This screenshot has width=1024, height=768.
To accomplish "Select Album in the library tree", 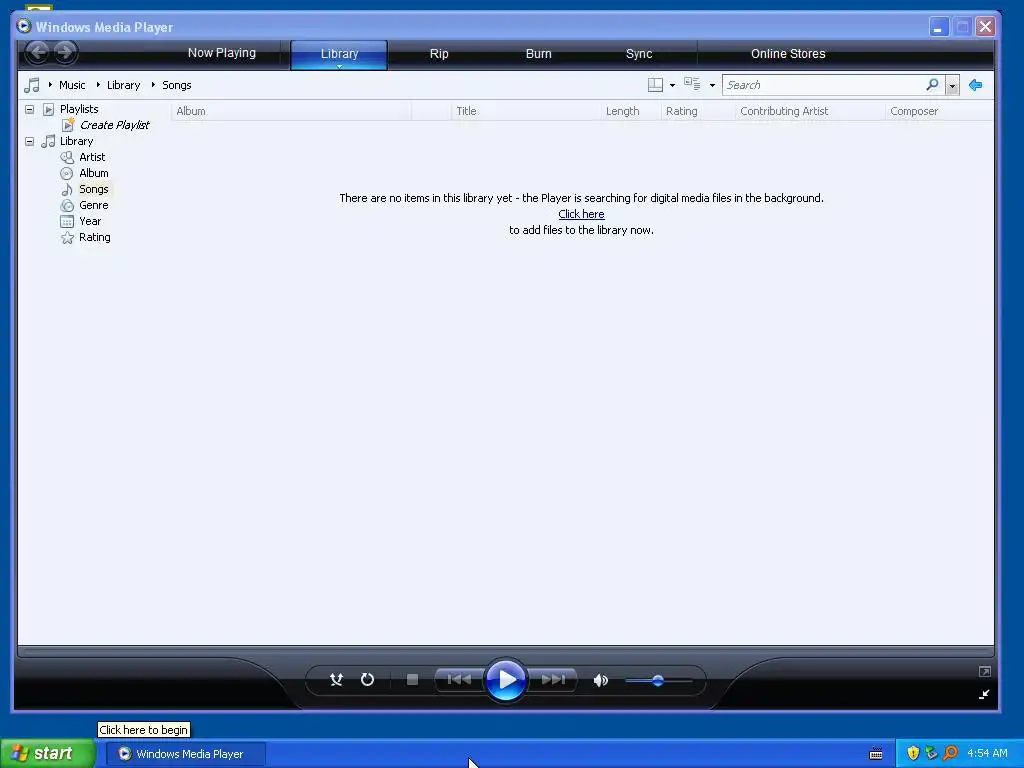I will (x=93, y=173).
